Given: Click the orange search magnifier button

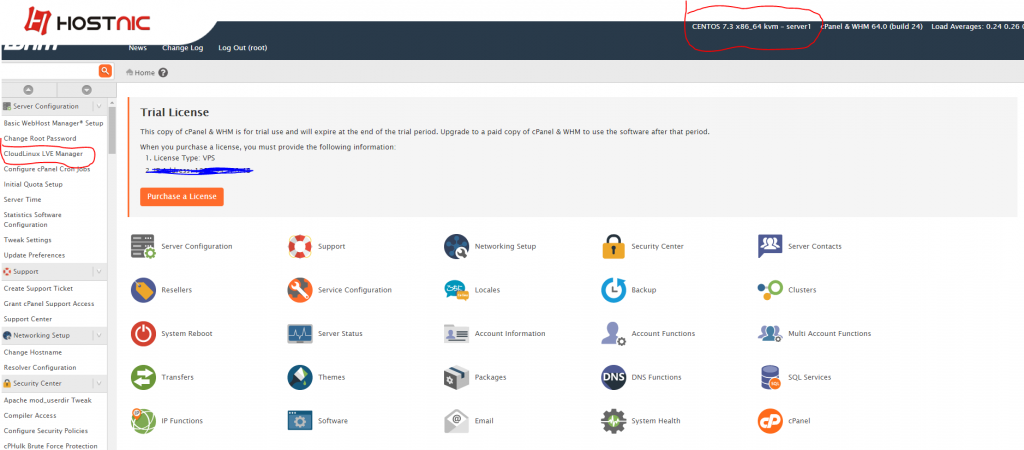Looking at the screenshot, I should 104,71.
